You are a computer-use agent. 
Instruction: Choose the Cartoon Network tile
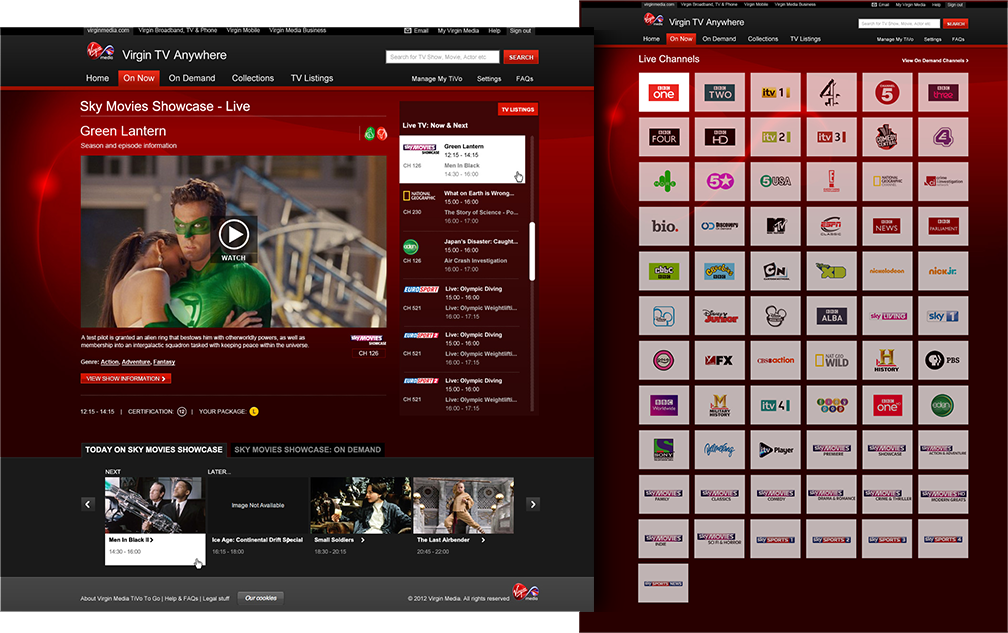point(775,271)
